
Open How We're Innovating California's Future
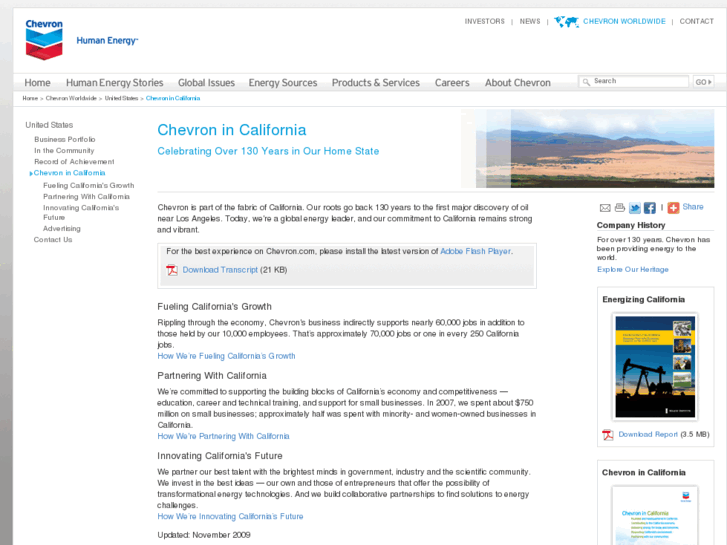[230, 516]
